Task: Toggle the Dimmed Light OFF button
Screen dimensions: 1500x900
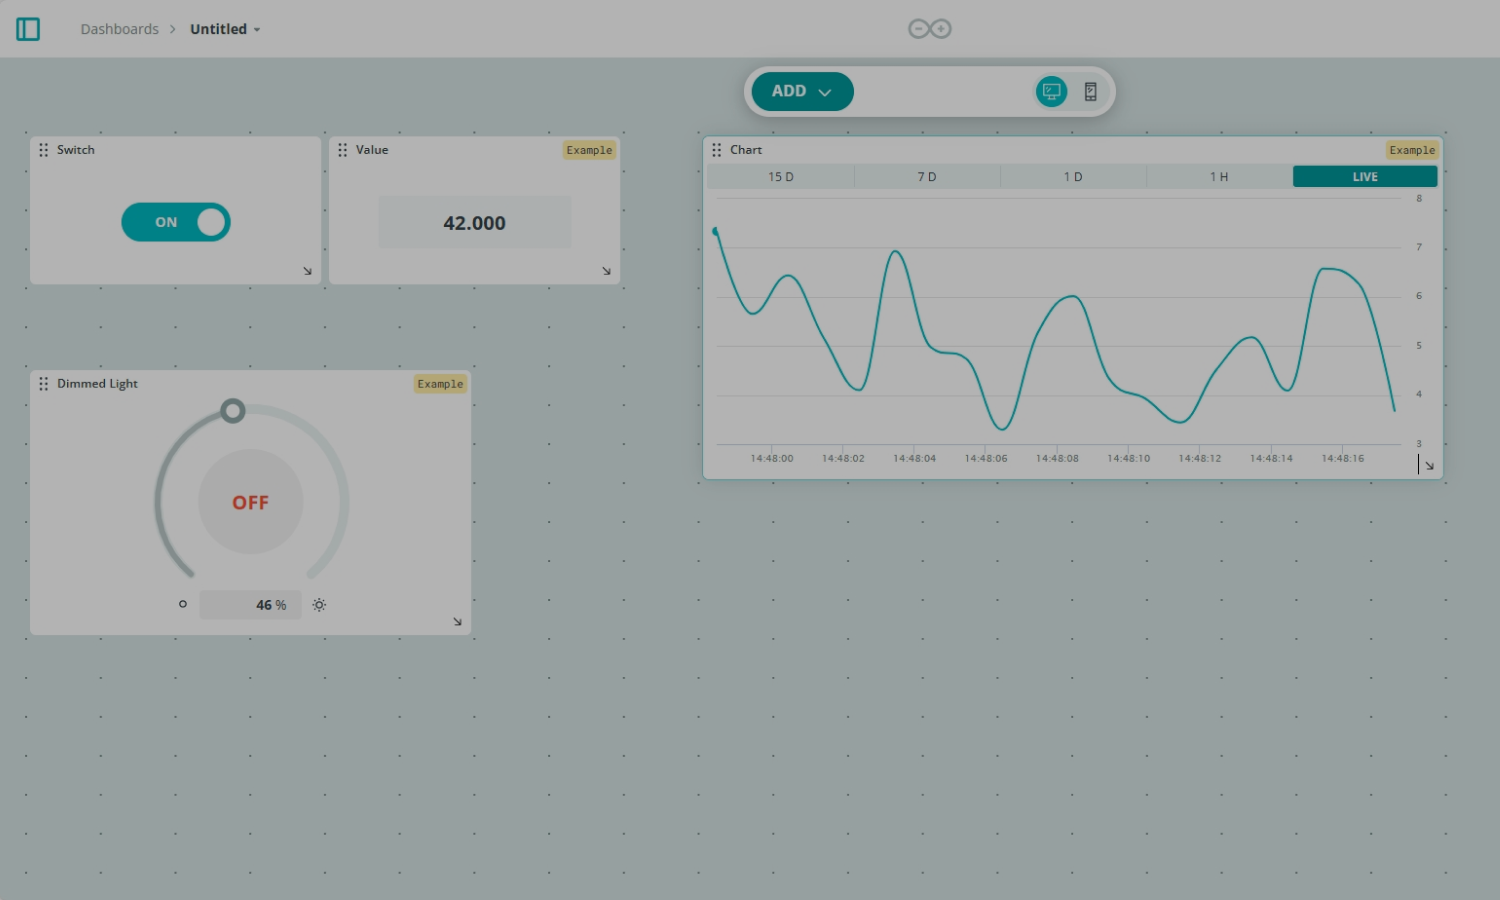Action: coord(250,502)
